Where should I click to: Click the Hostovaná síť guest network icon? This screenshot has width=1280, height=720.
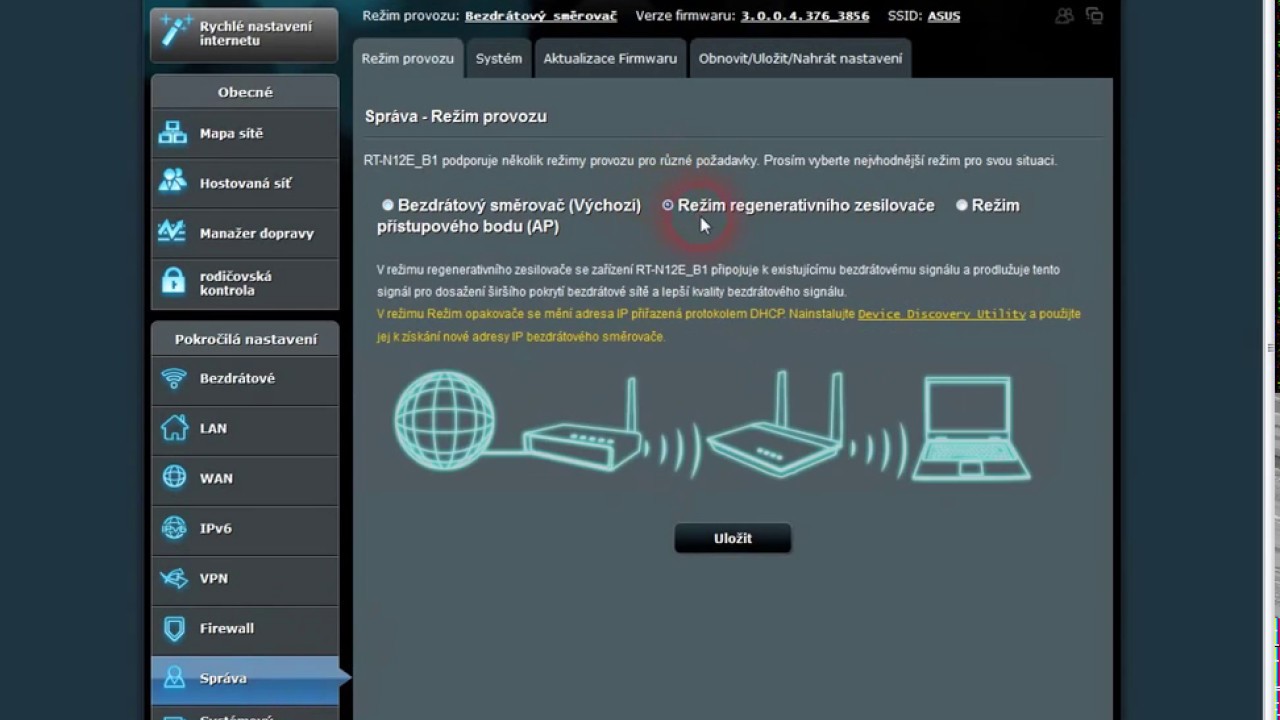click(173, 182)
